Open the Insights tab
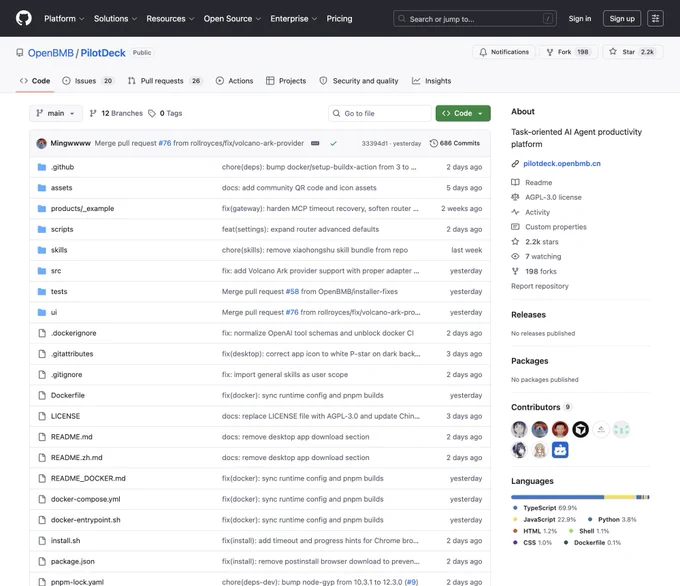The width and height of the screenshot is (680, 586). (x=432, y=81)
